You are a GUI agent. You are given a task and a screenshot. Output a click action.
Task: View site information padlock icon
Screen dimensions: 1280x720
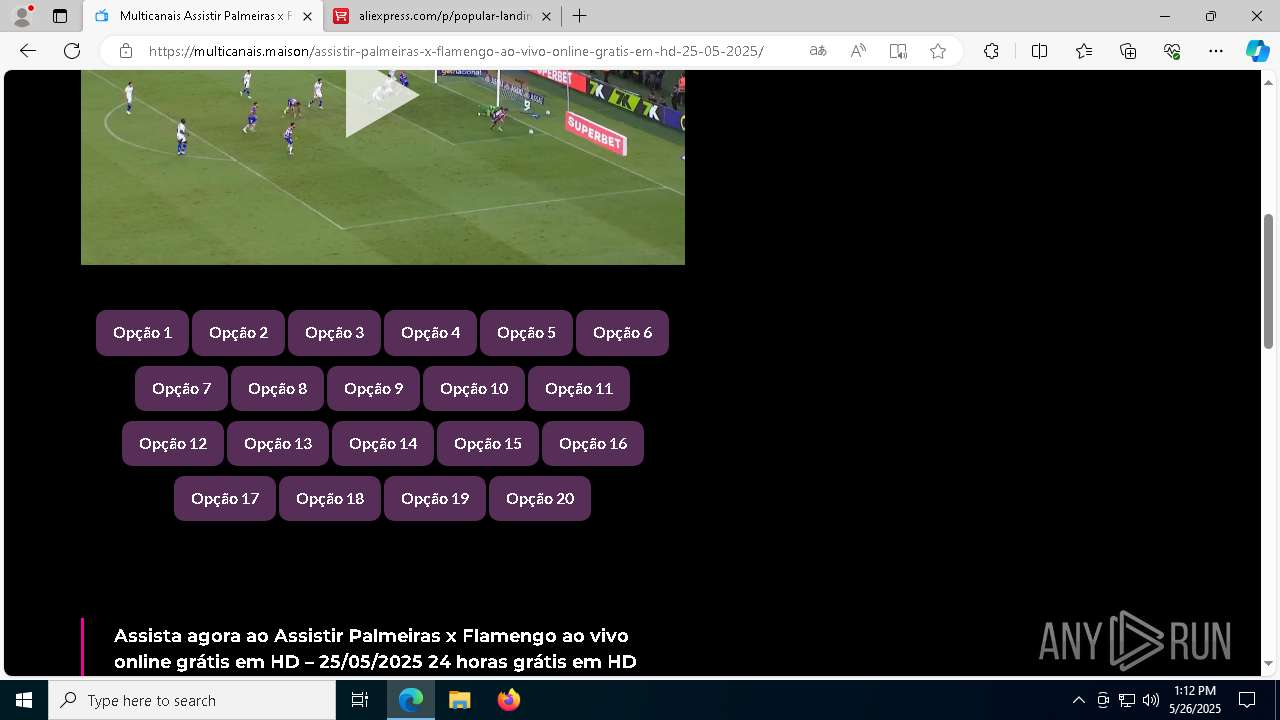126,51
